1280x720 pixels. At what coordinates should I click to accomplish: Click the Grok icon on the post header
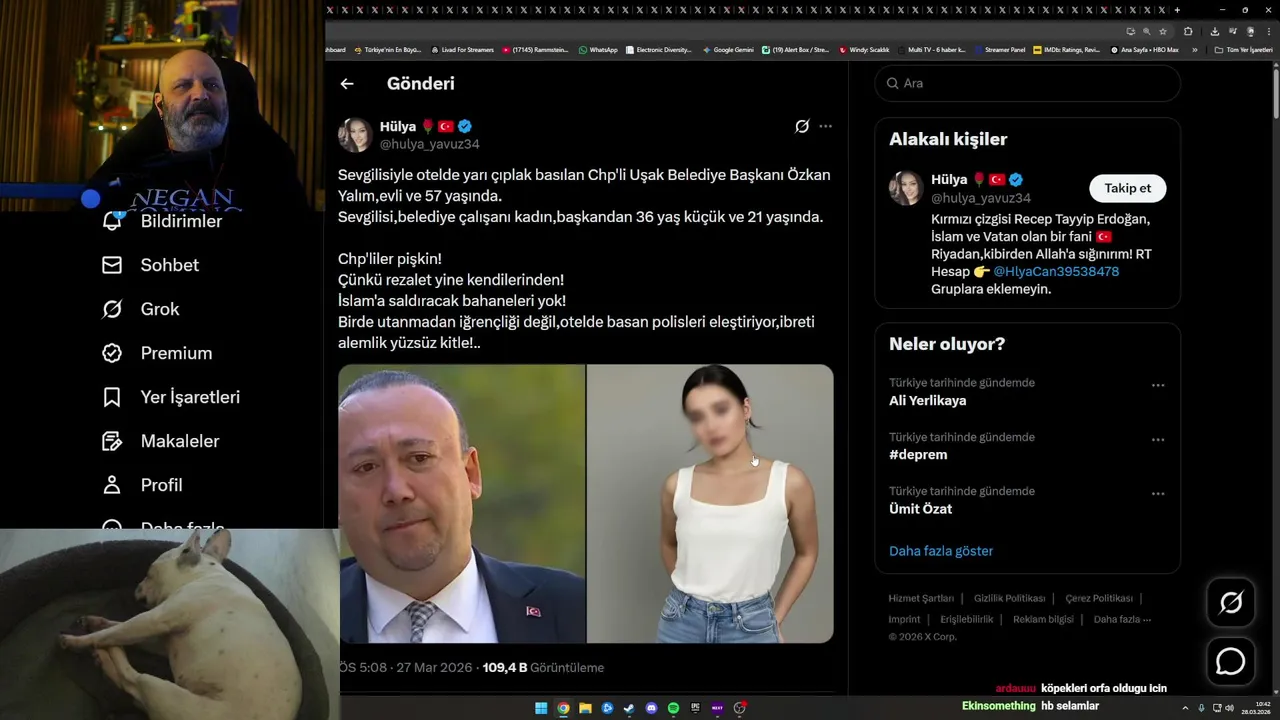tap(802, 126)
